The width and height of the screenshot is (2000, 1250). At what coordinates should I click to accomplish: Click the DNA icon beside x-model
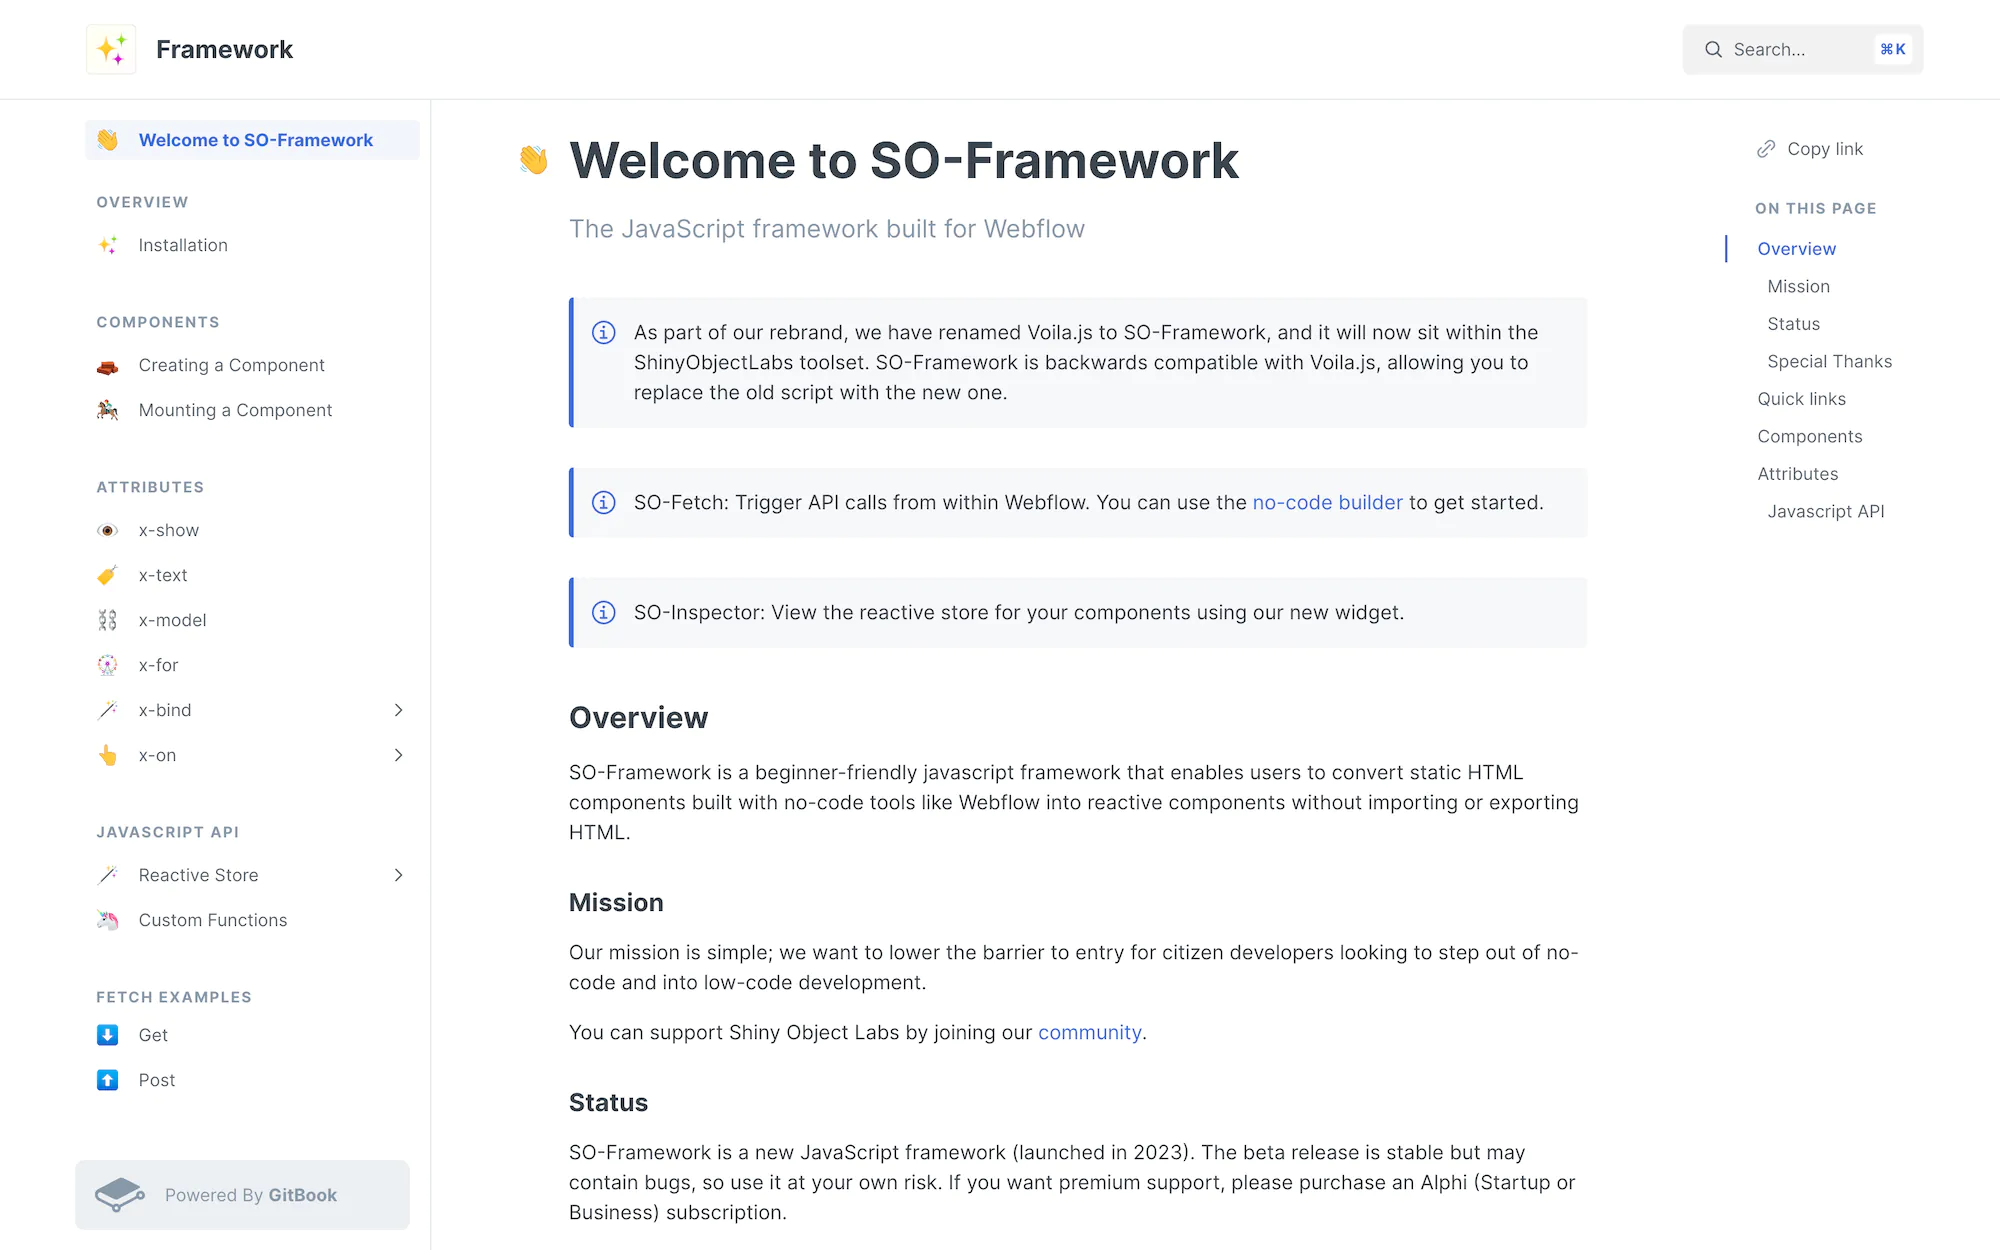point(107,620)
